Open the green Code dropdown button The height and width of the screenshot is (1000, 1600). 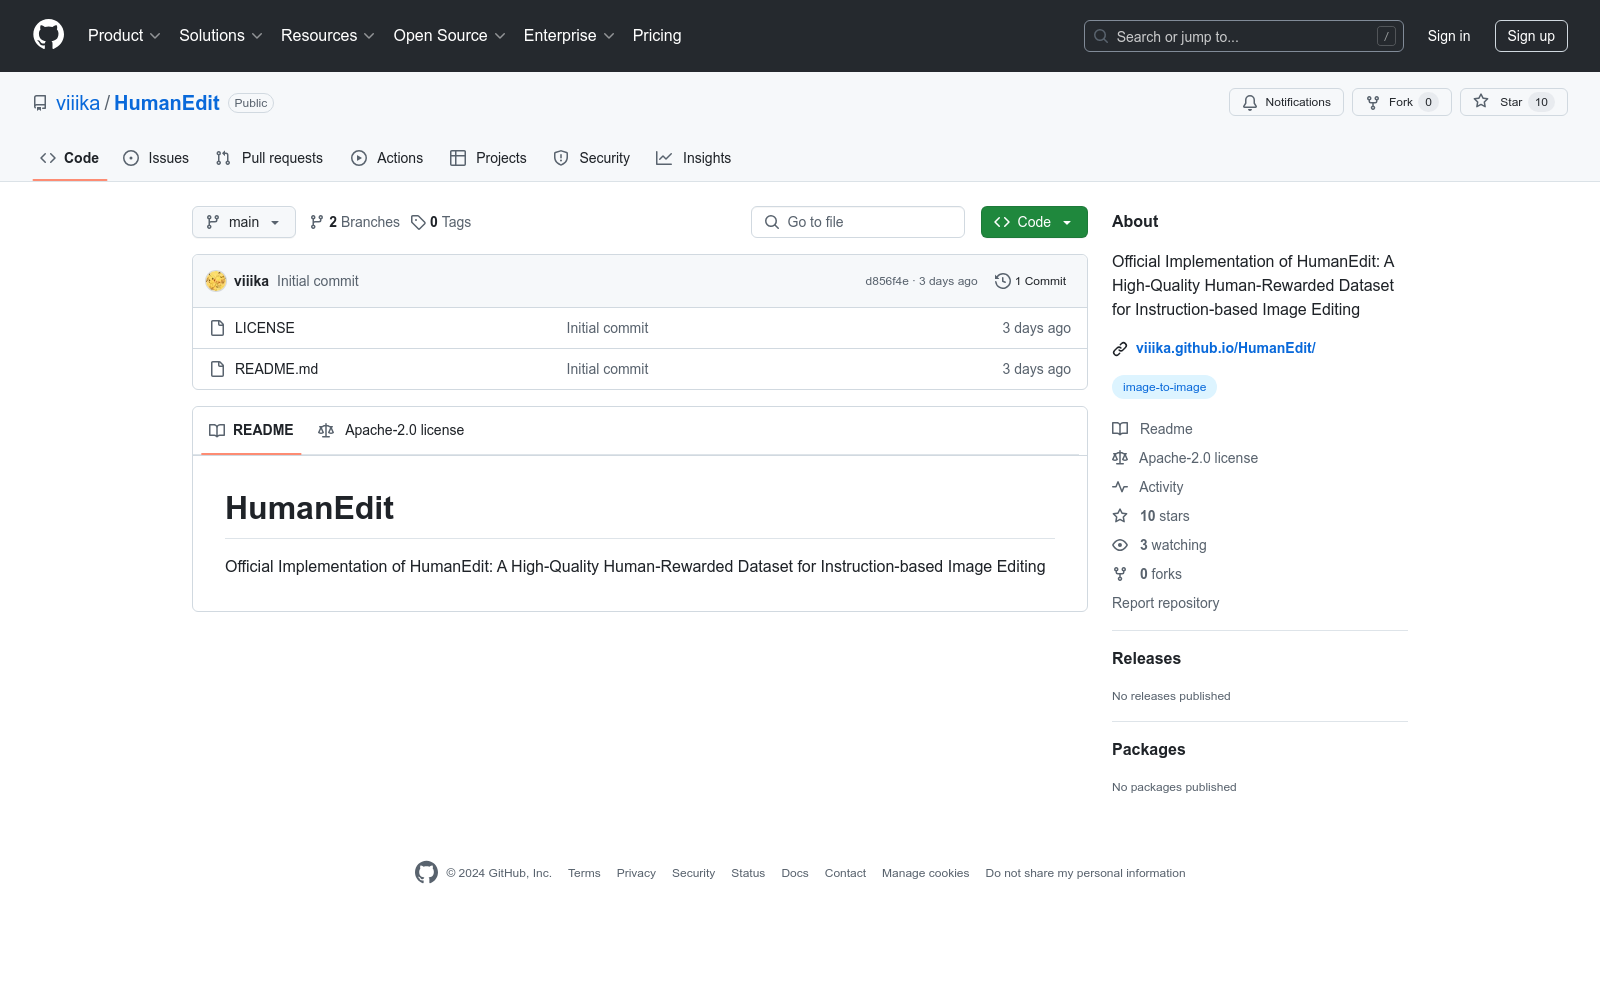click(1034, 222)
